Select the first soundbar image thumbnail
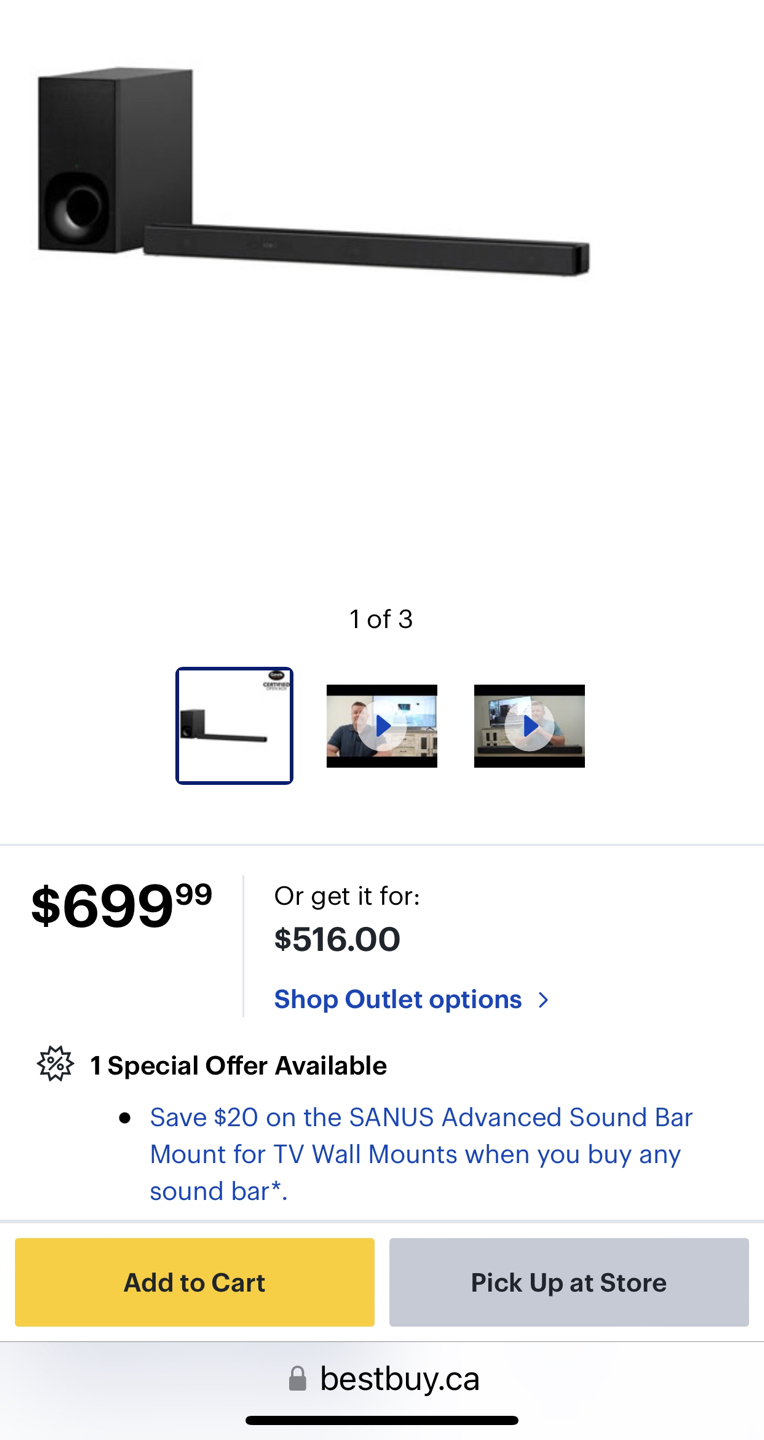Viewport: 764px width, 1440px height. click(x=234, y=726)
